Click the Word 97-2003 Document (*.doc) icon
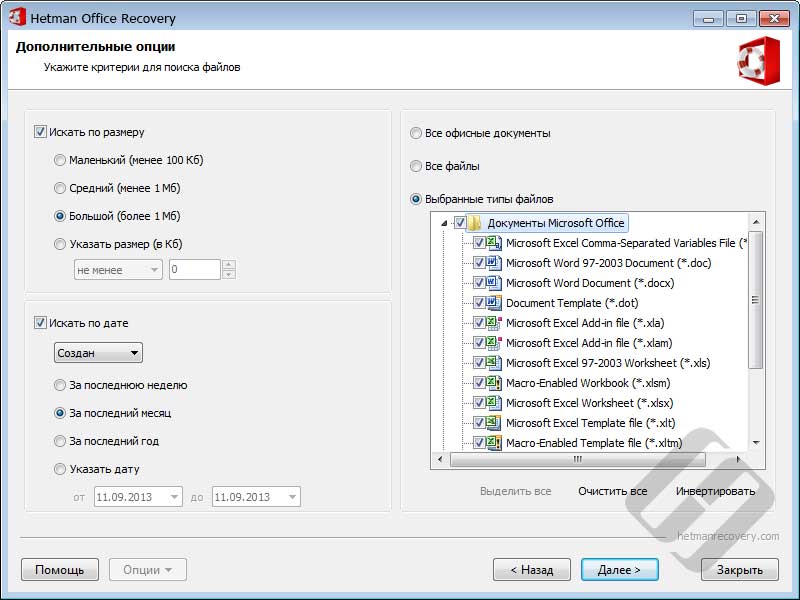Viewport: 800px width, 600px height. 494,263
